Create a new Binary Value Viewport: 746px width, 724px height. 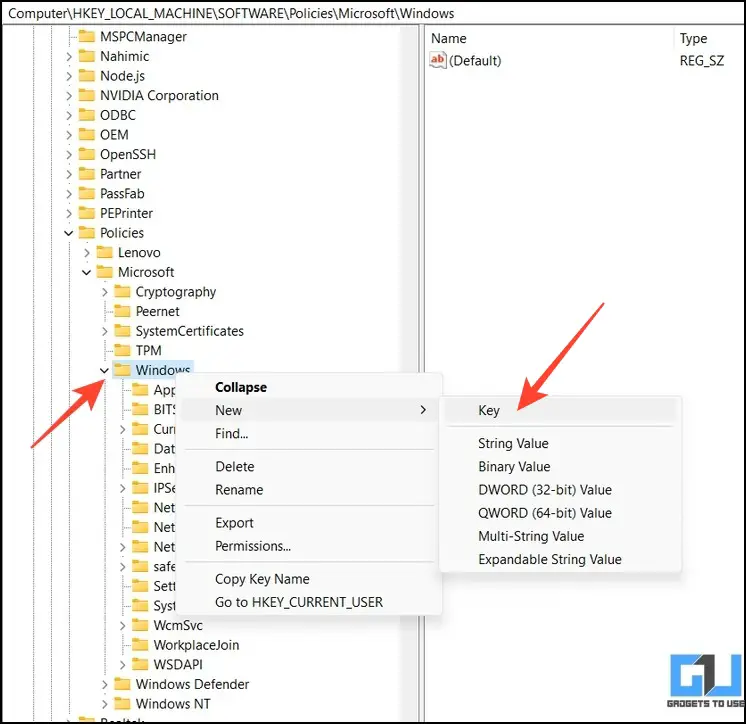point(560,466)
